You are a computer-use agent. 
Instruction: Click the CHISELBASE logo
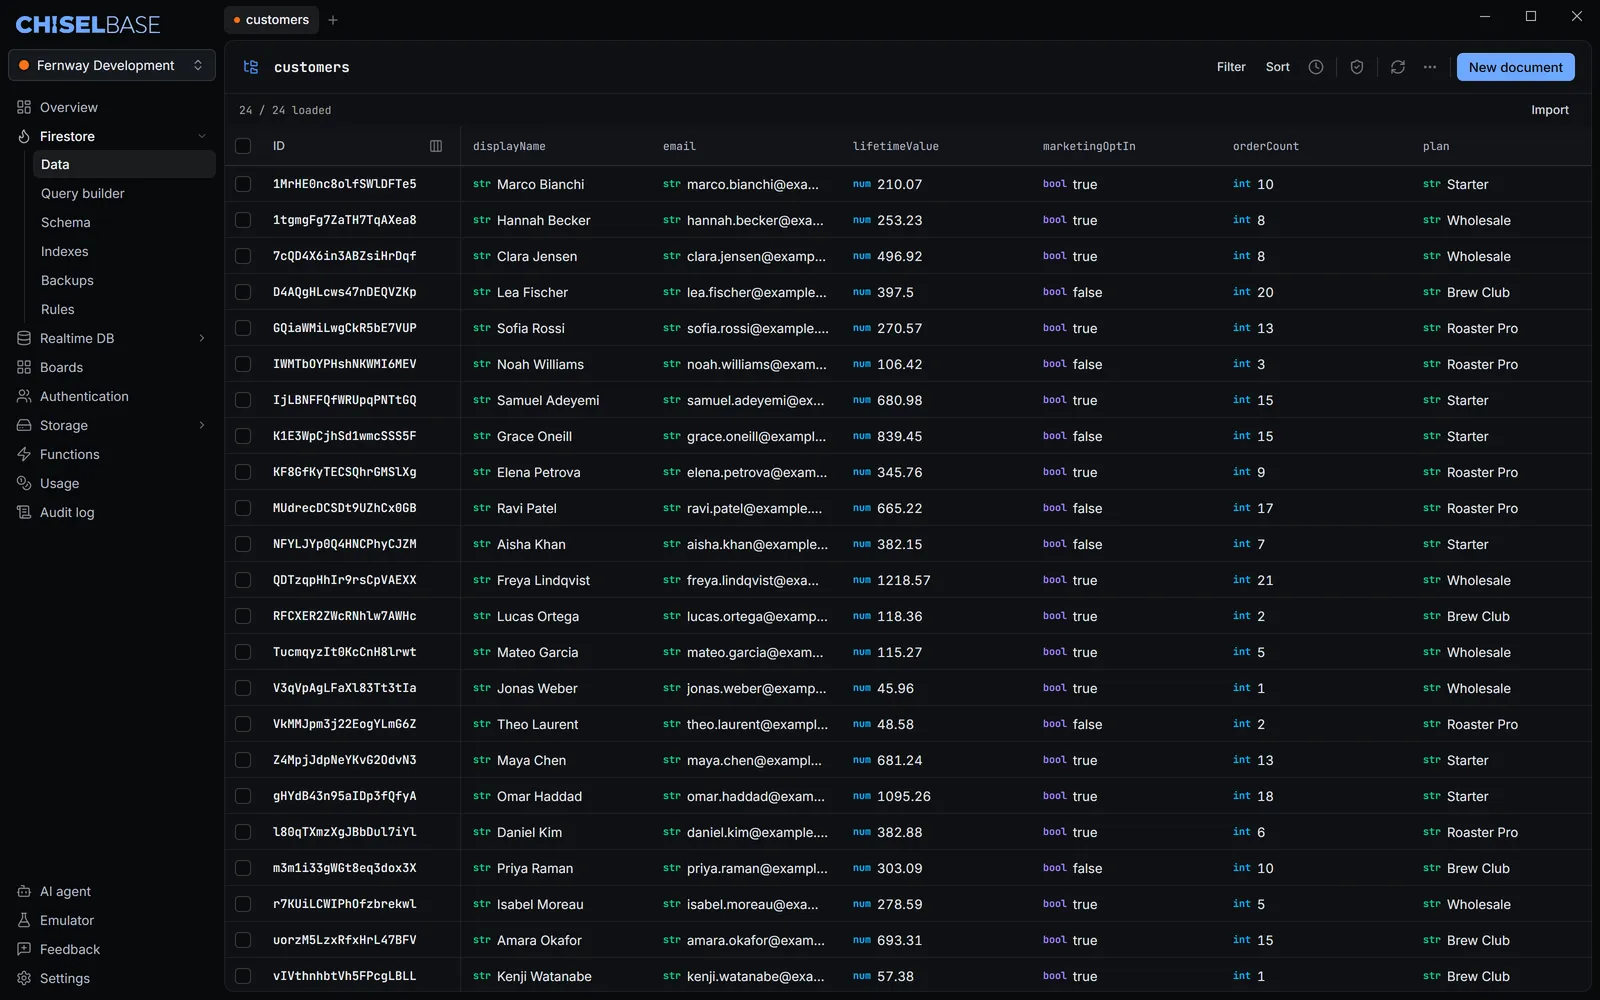[x=88, y=25]
